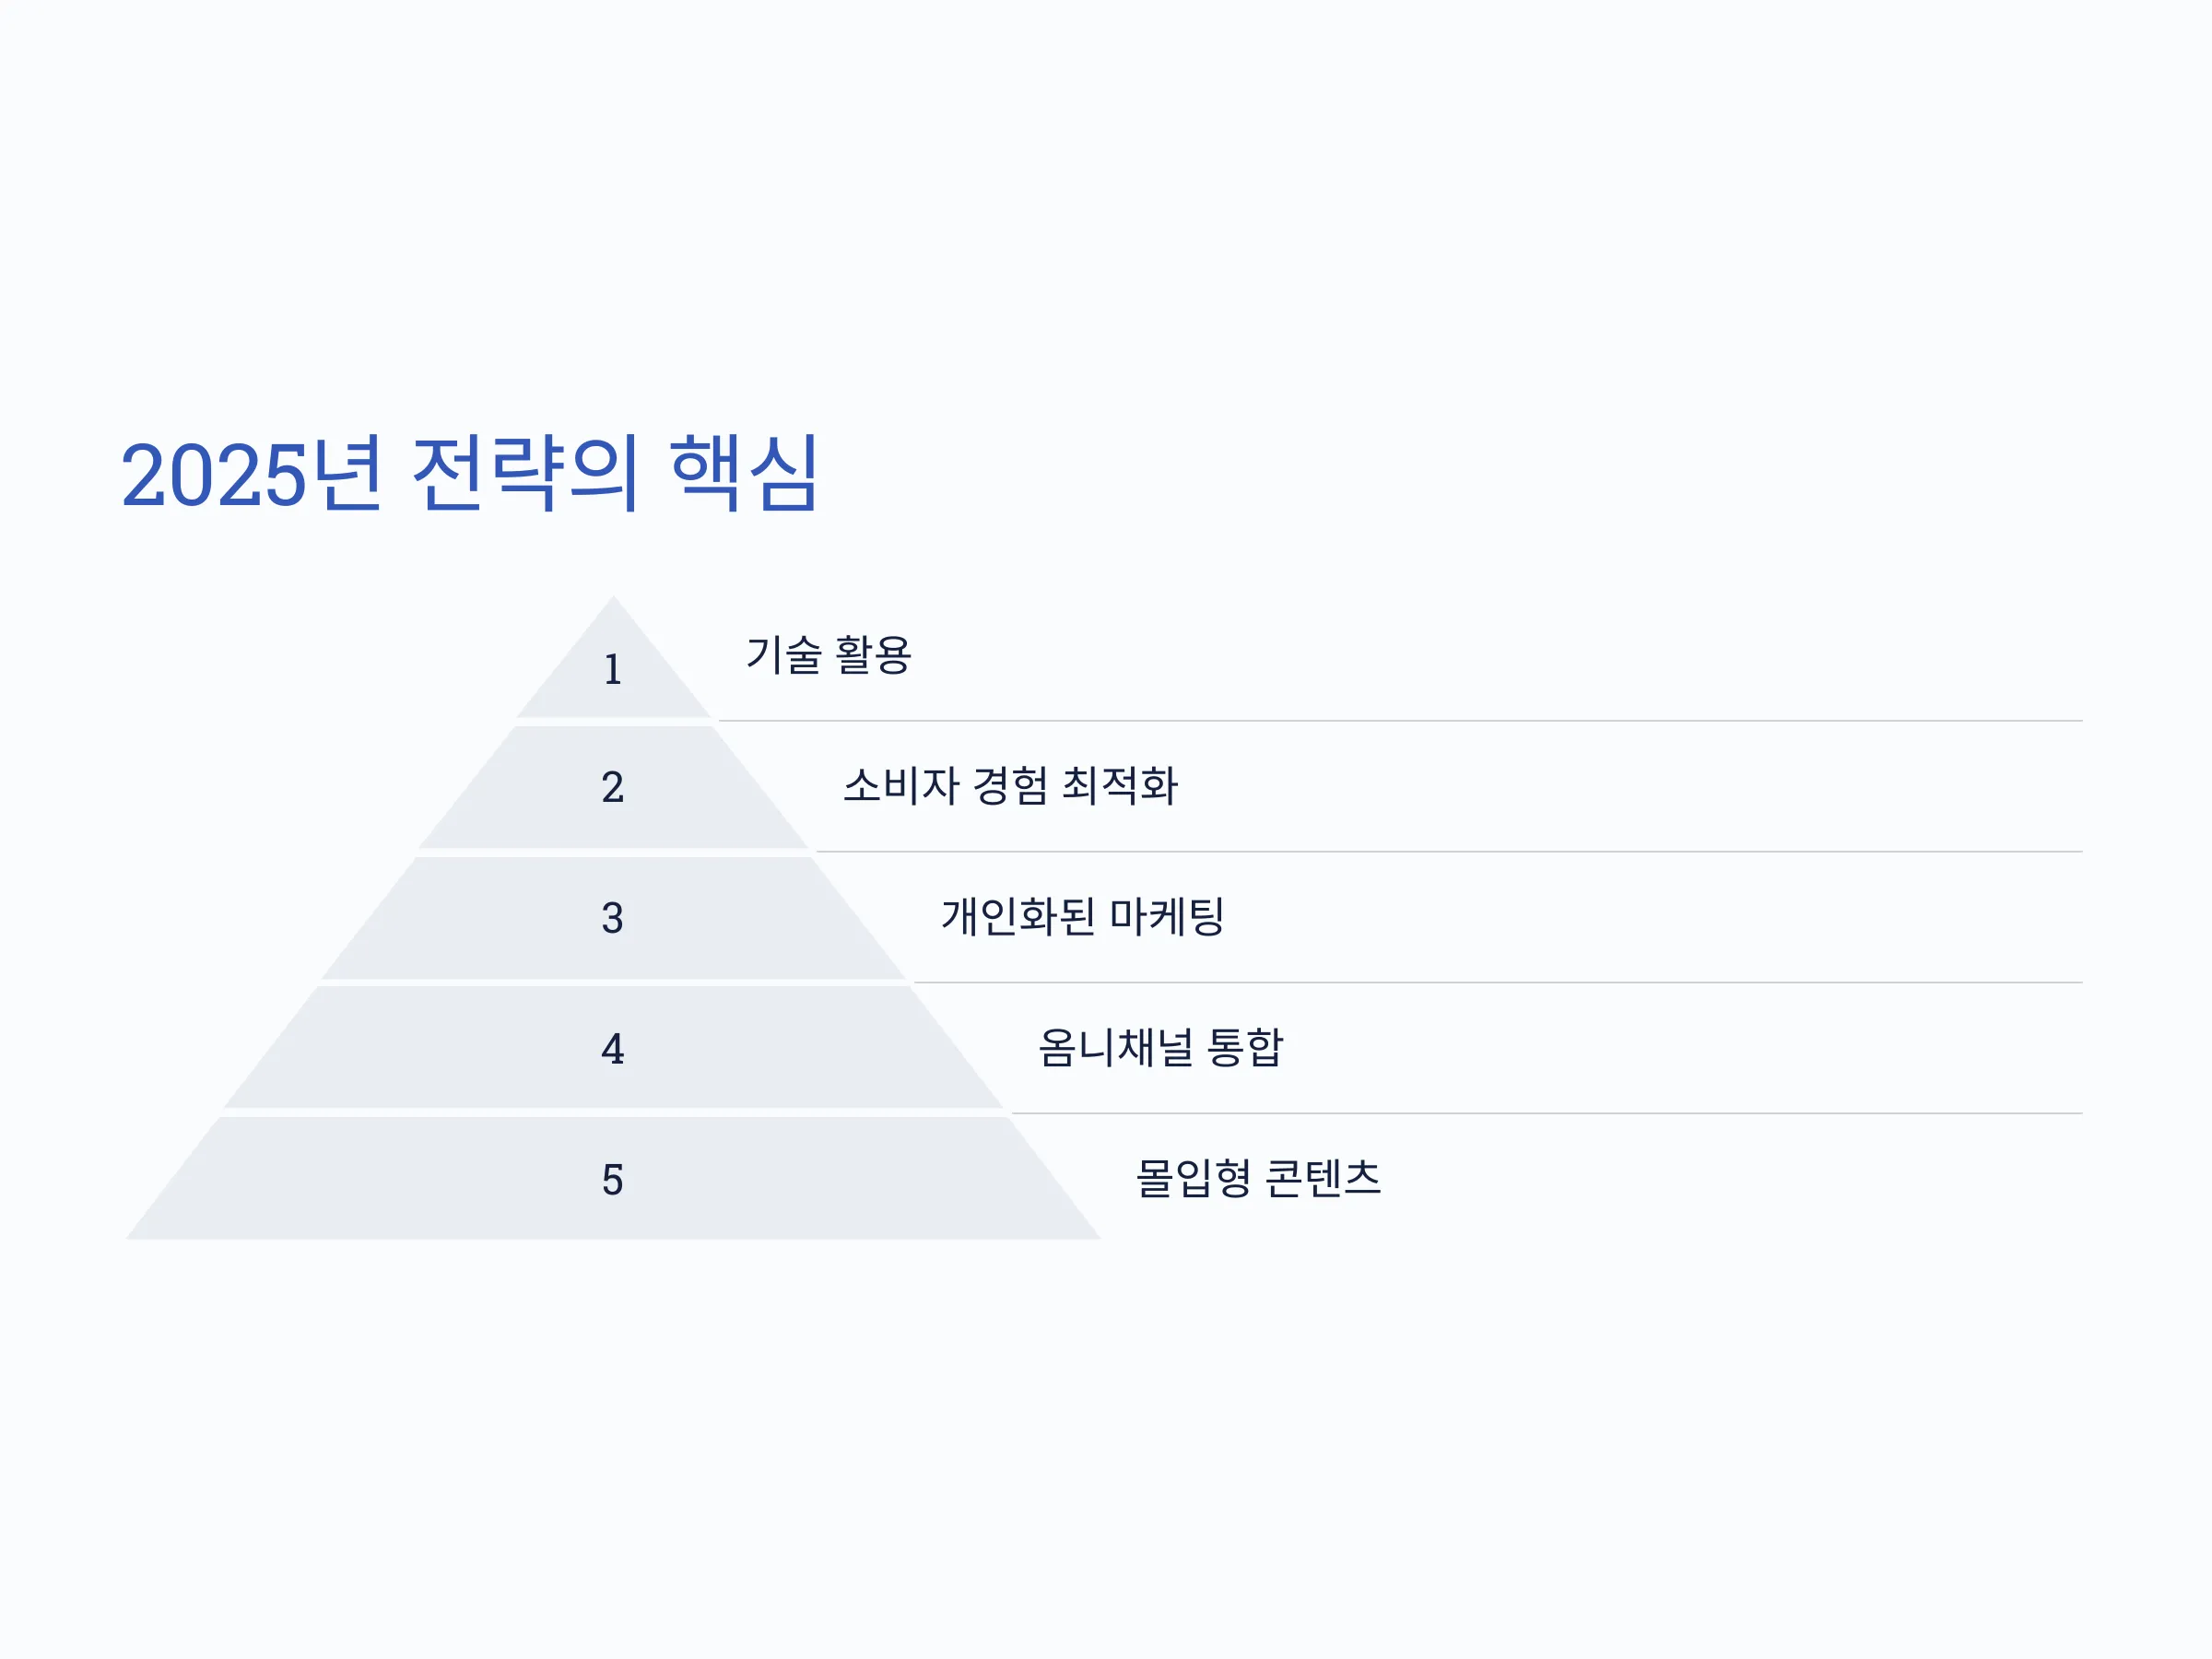Select the divider line beneath 소비자 경험 최적화

coord(1449,852)
